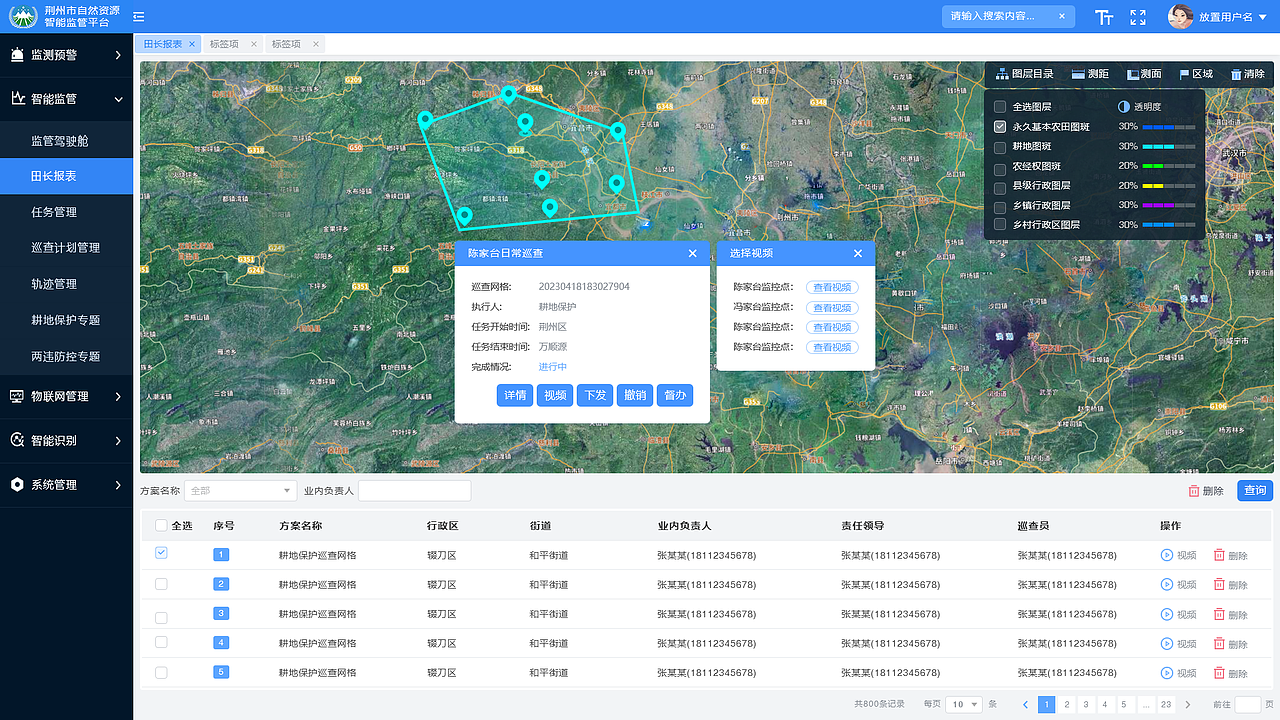Click the 智能识别 icon in sidebar
The image size is (1280, 720).
(x=17, y=440)
